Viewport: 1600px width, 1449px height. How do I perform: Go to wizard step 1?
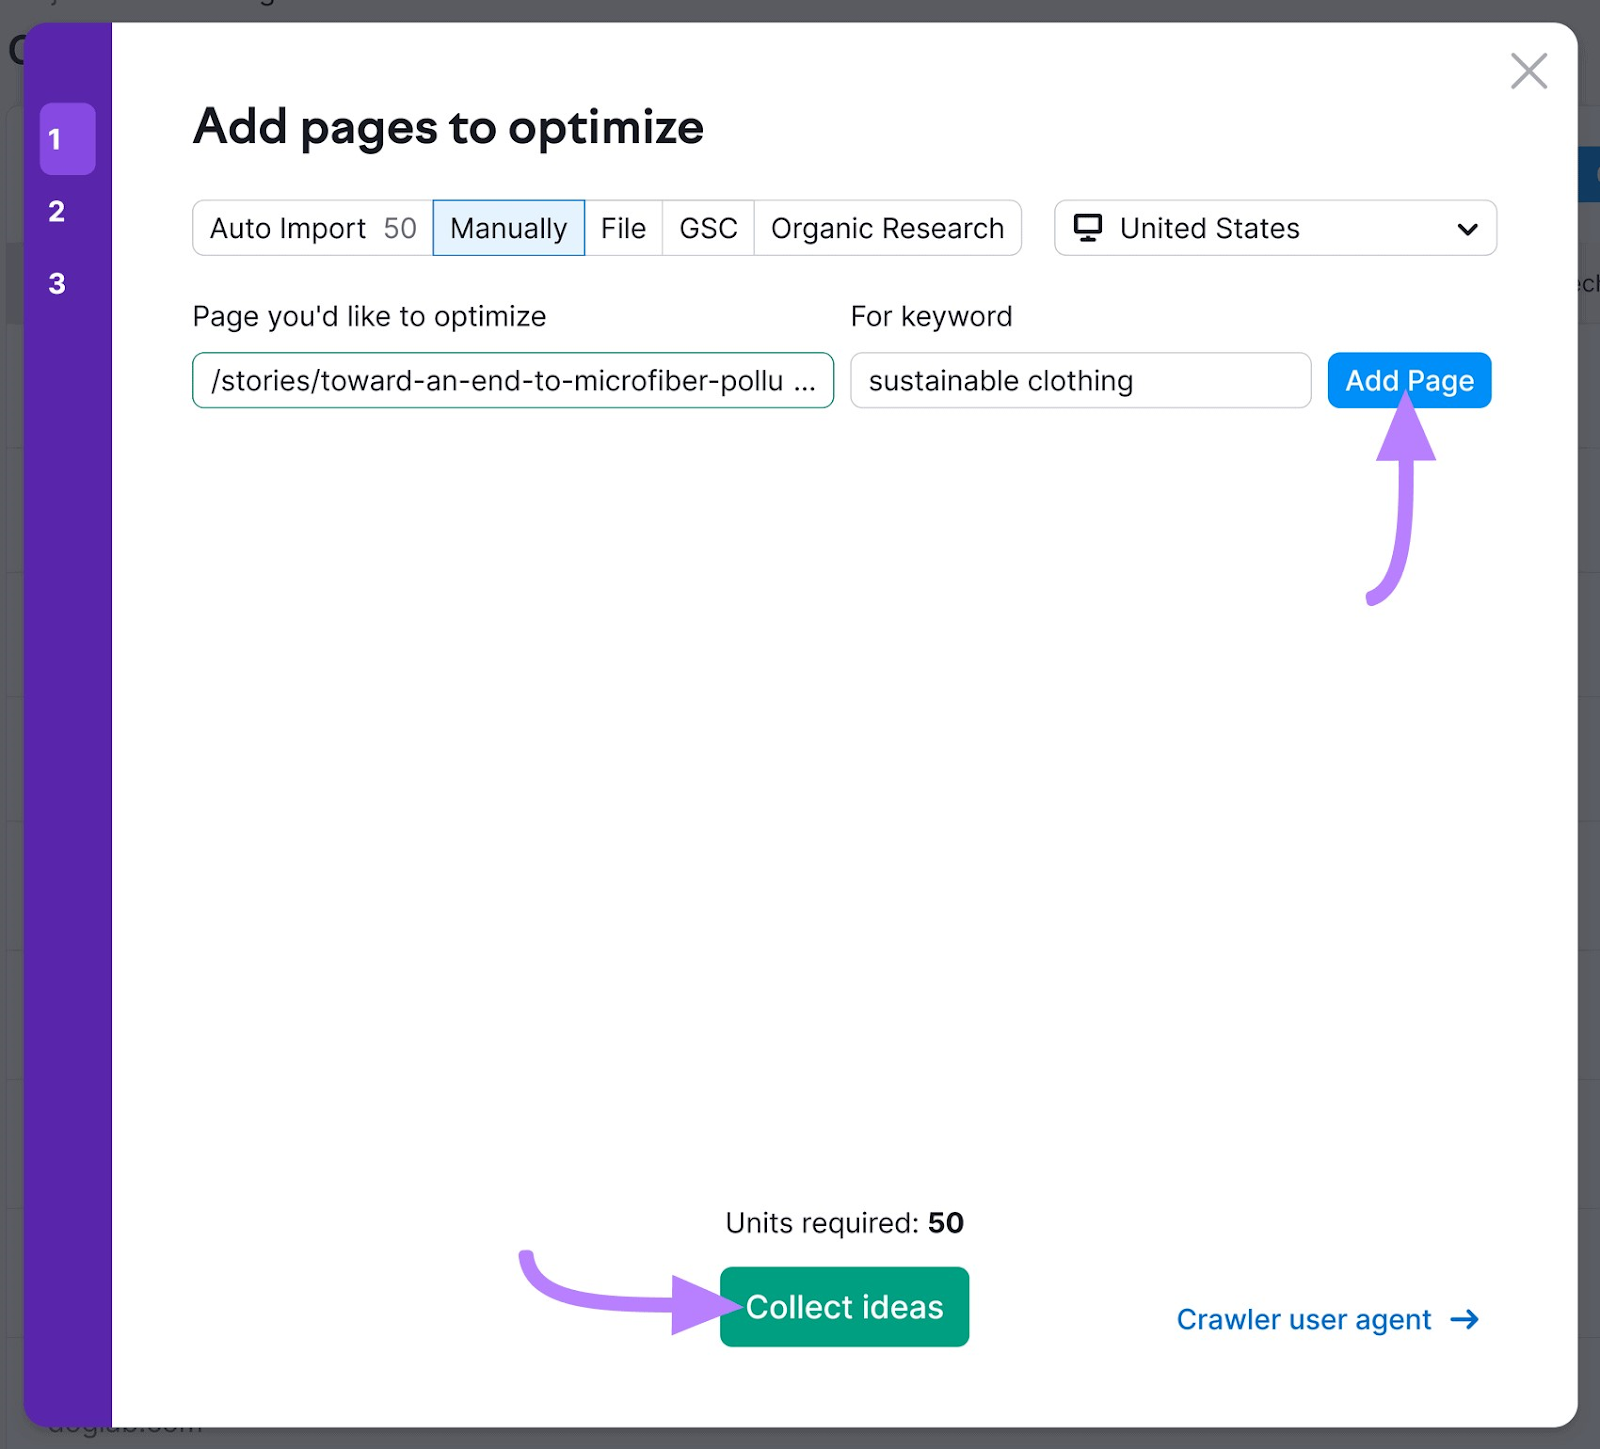click(x=67, y=139)
